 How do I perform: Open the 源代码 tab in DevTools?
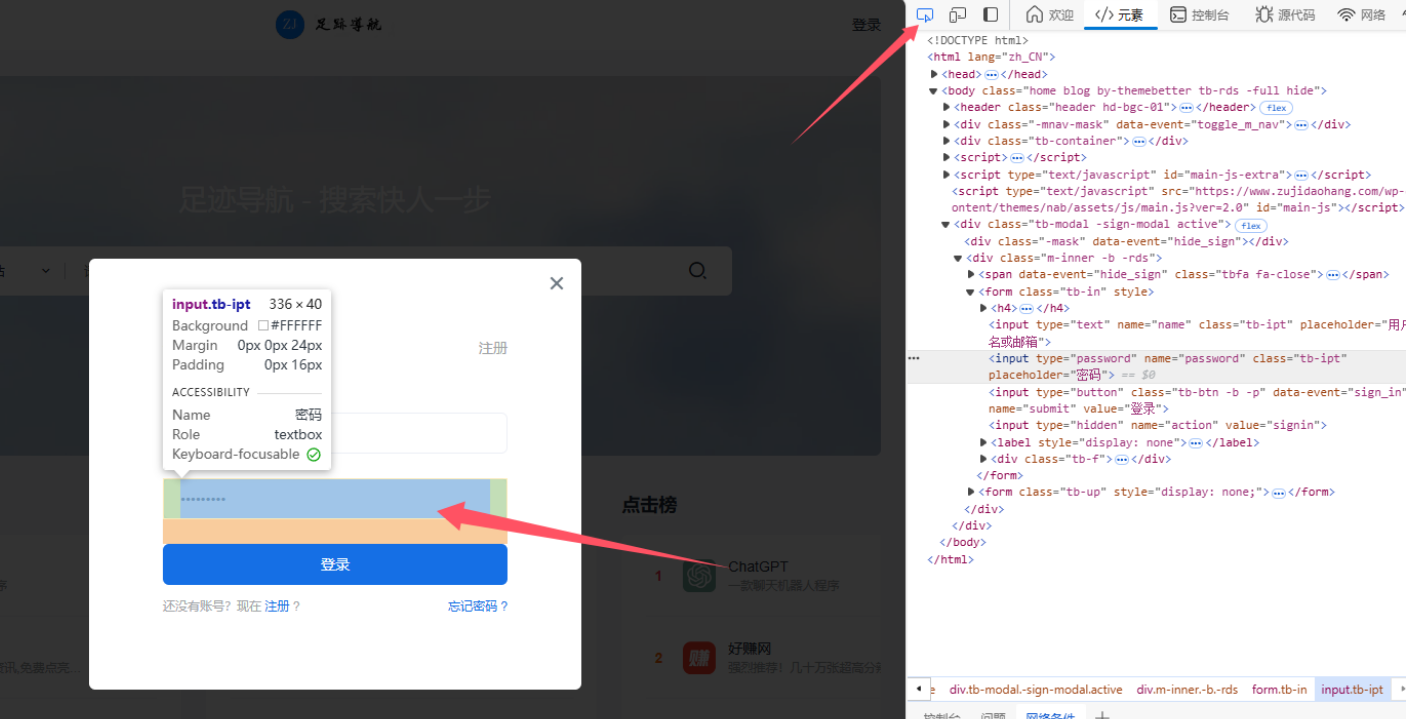click(x=1285, y=15)
